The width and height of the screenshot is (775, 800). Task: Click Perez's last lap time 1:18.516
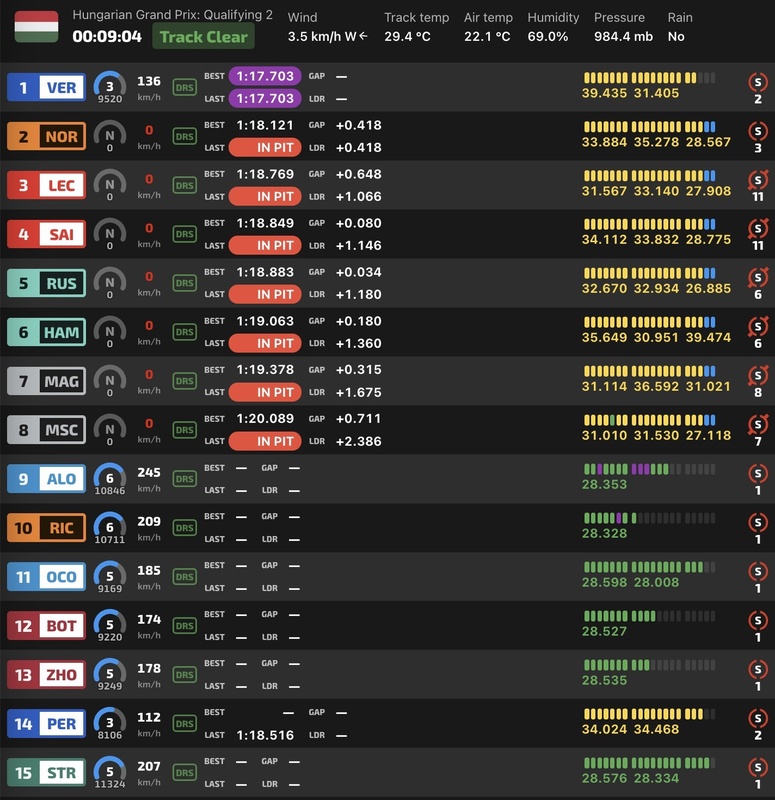click(x=265, y=735)
